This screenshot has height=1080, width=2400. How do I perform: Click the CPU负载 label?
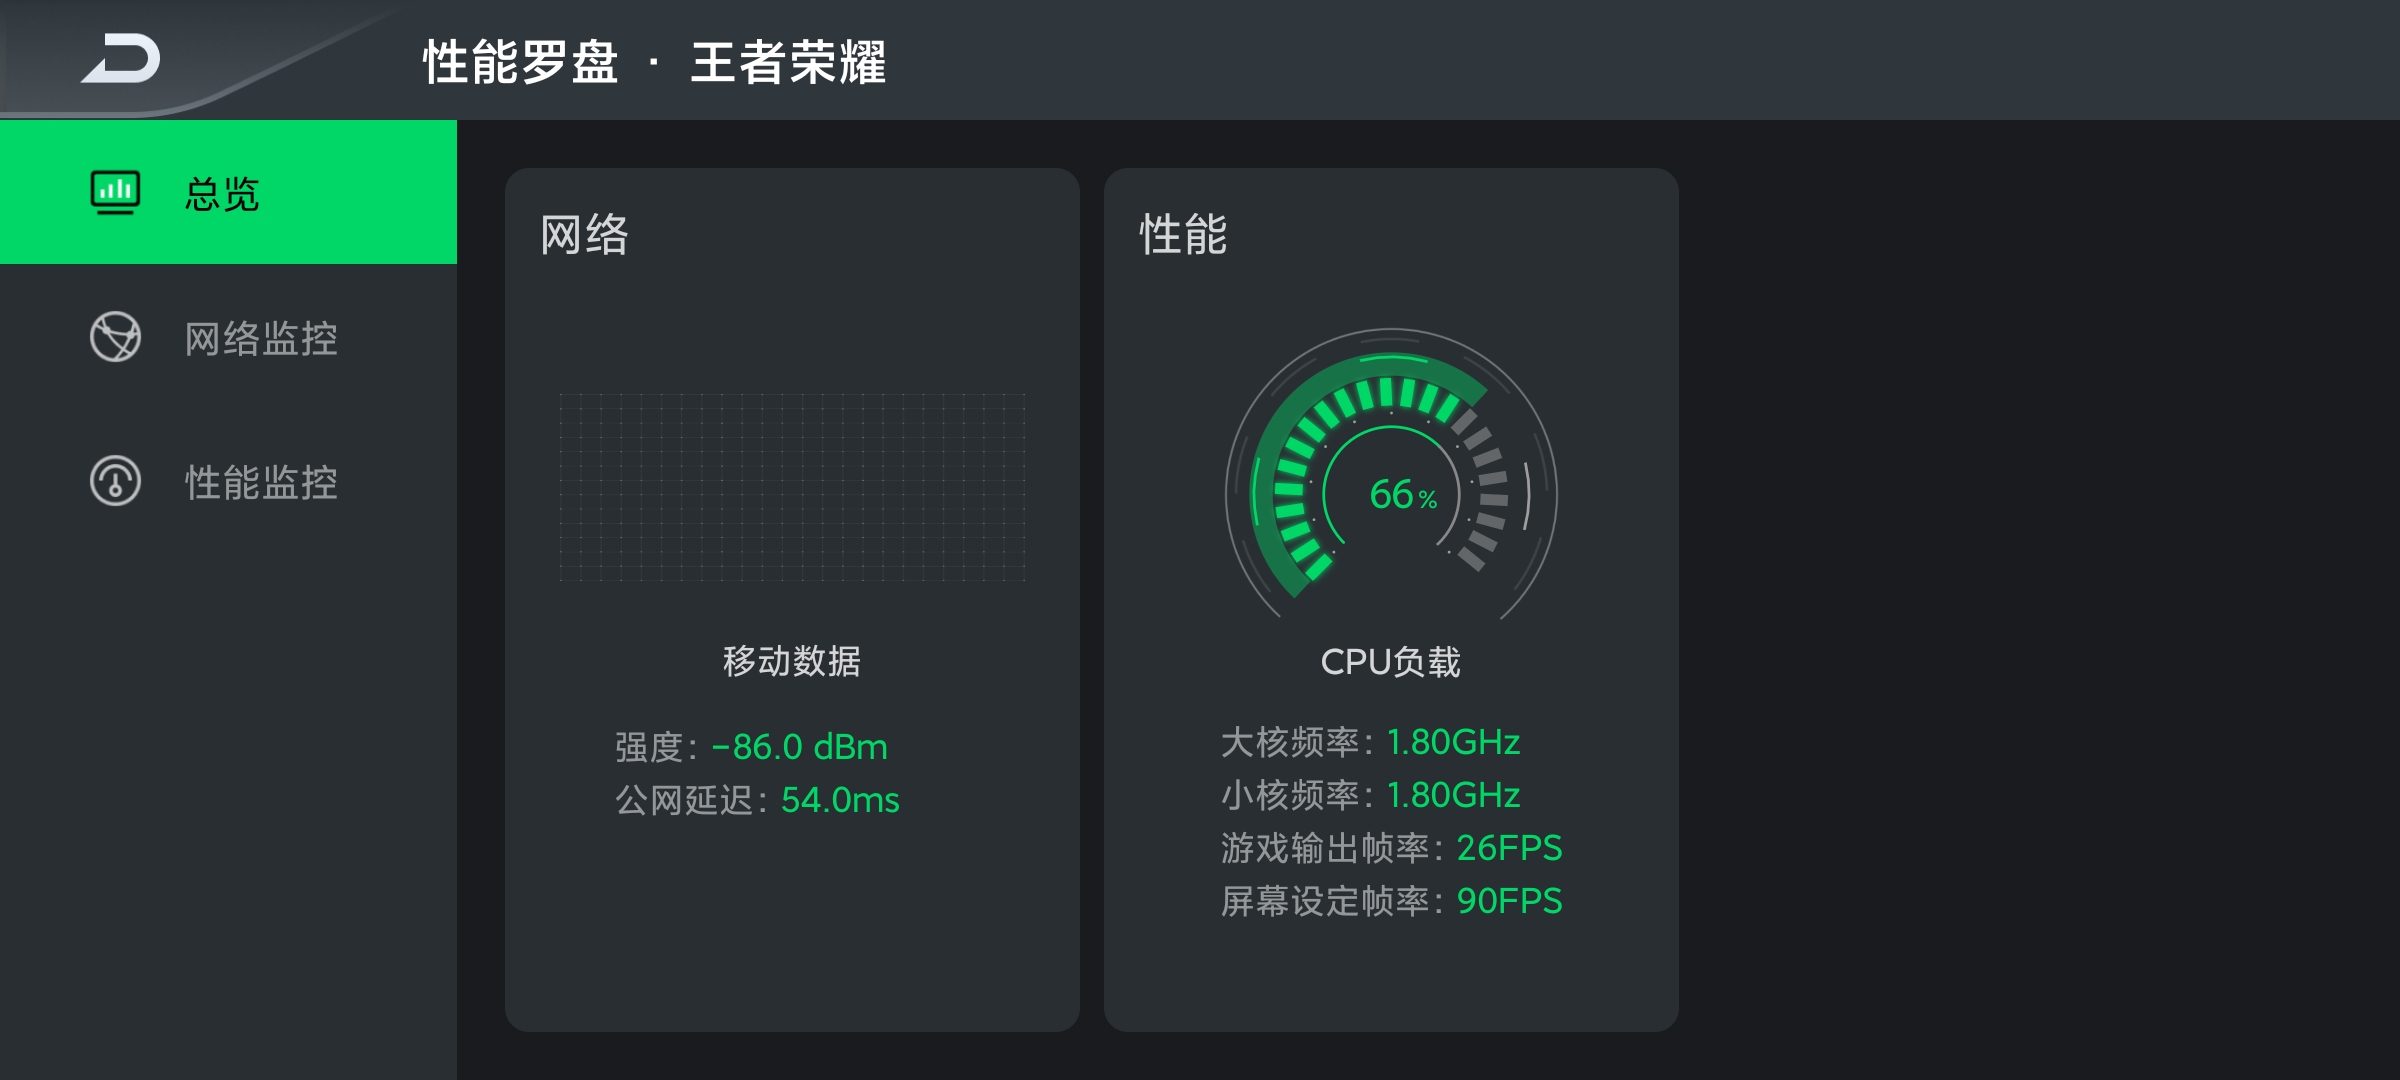1390,662
